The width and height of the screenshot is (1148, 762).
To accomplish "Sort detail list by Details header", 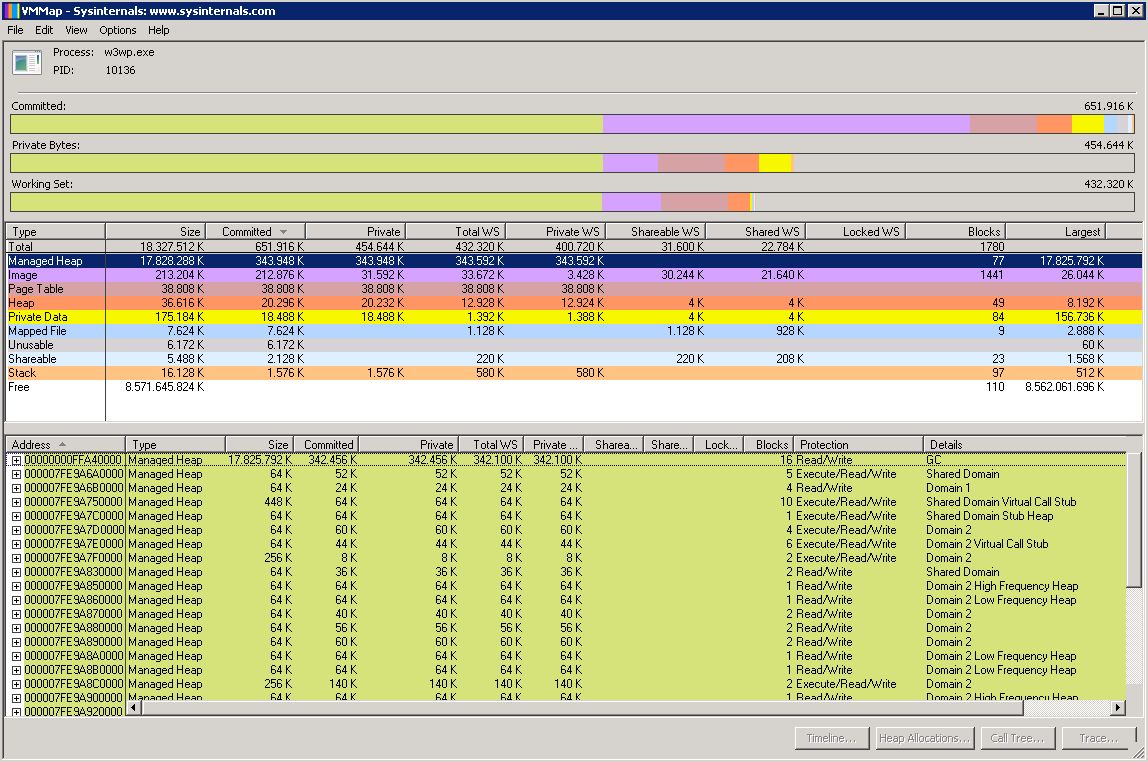I will pos(1024,444).
